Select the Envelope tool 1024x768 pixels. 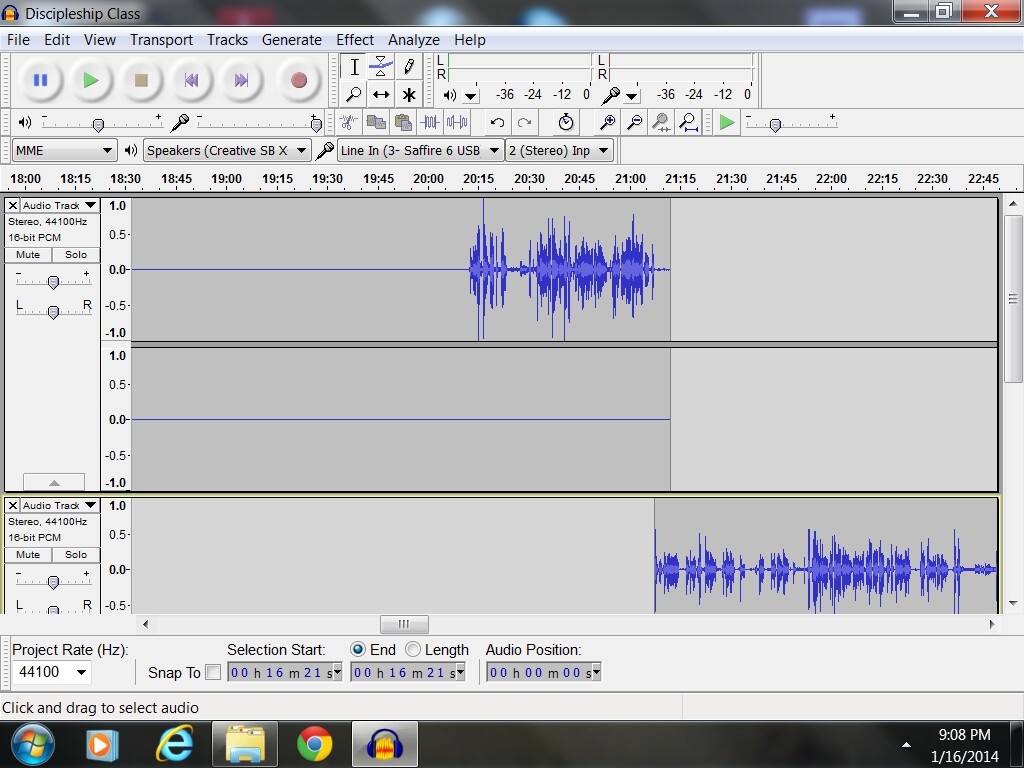pos(381,66)
